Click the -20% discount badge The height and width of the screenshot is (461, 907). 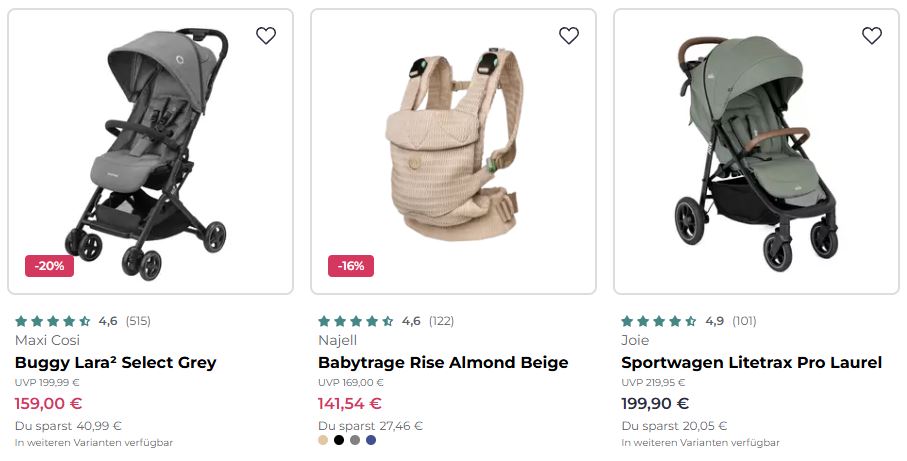(49, 266)
